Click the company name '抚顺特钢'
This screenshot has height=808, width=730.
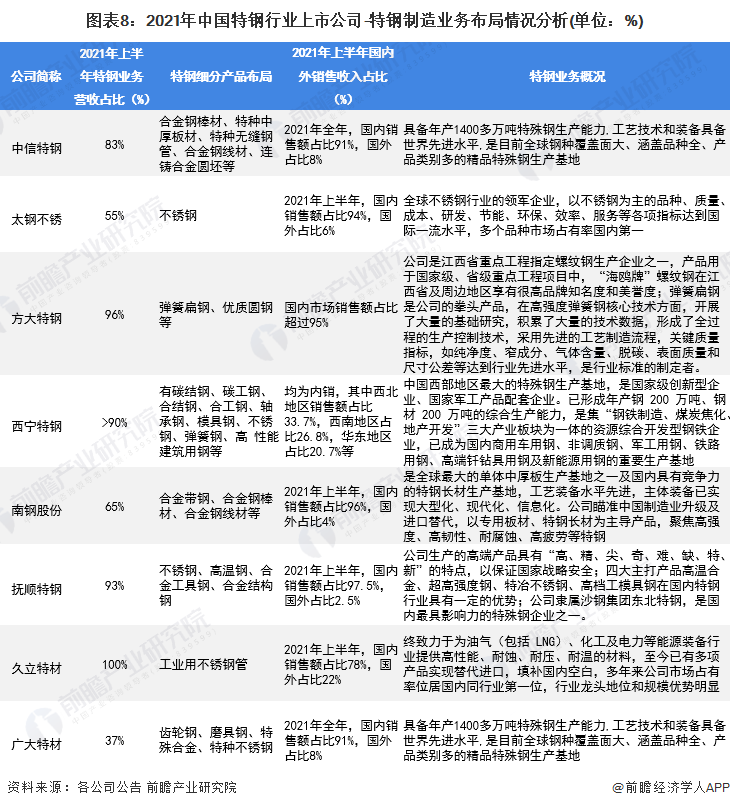[x=37, y=589]
